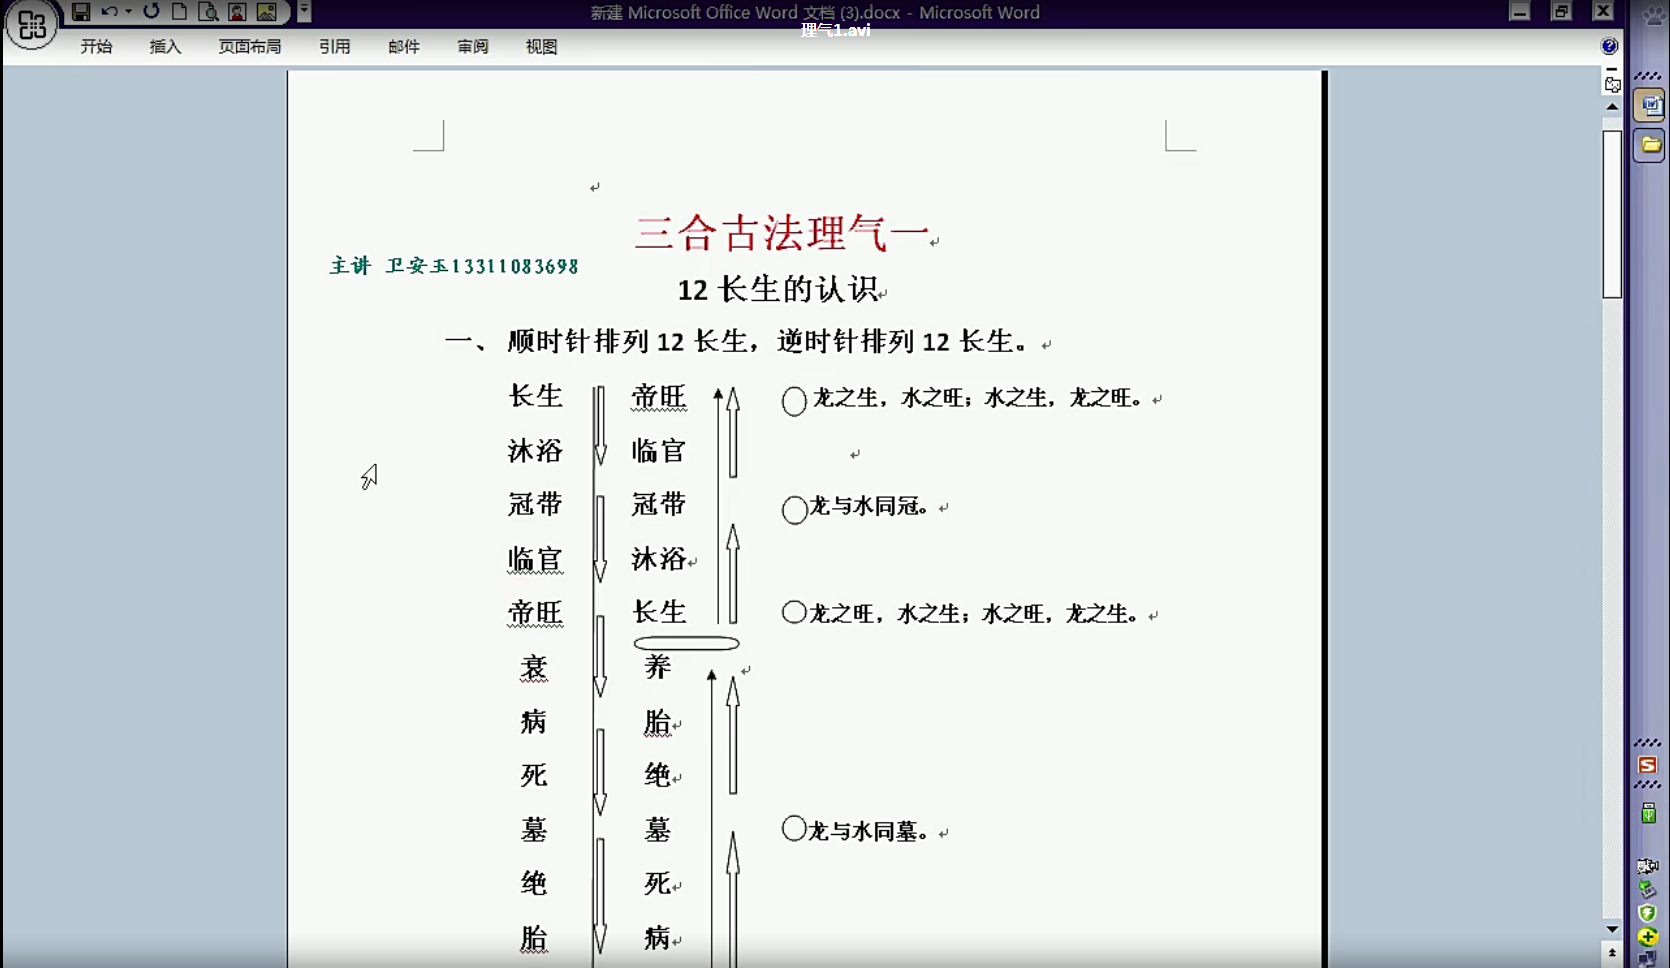Select the 审阅 ribbon tab
Image resolution: width=1670 pixels, height=968 pixels.
coord(471,46)
